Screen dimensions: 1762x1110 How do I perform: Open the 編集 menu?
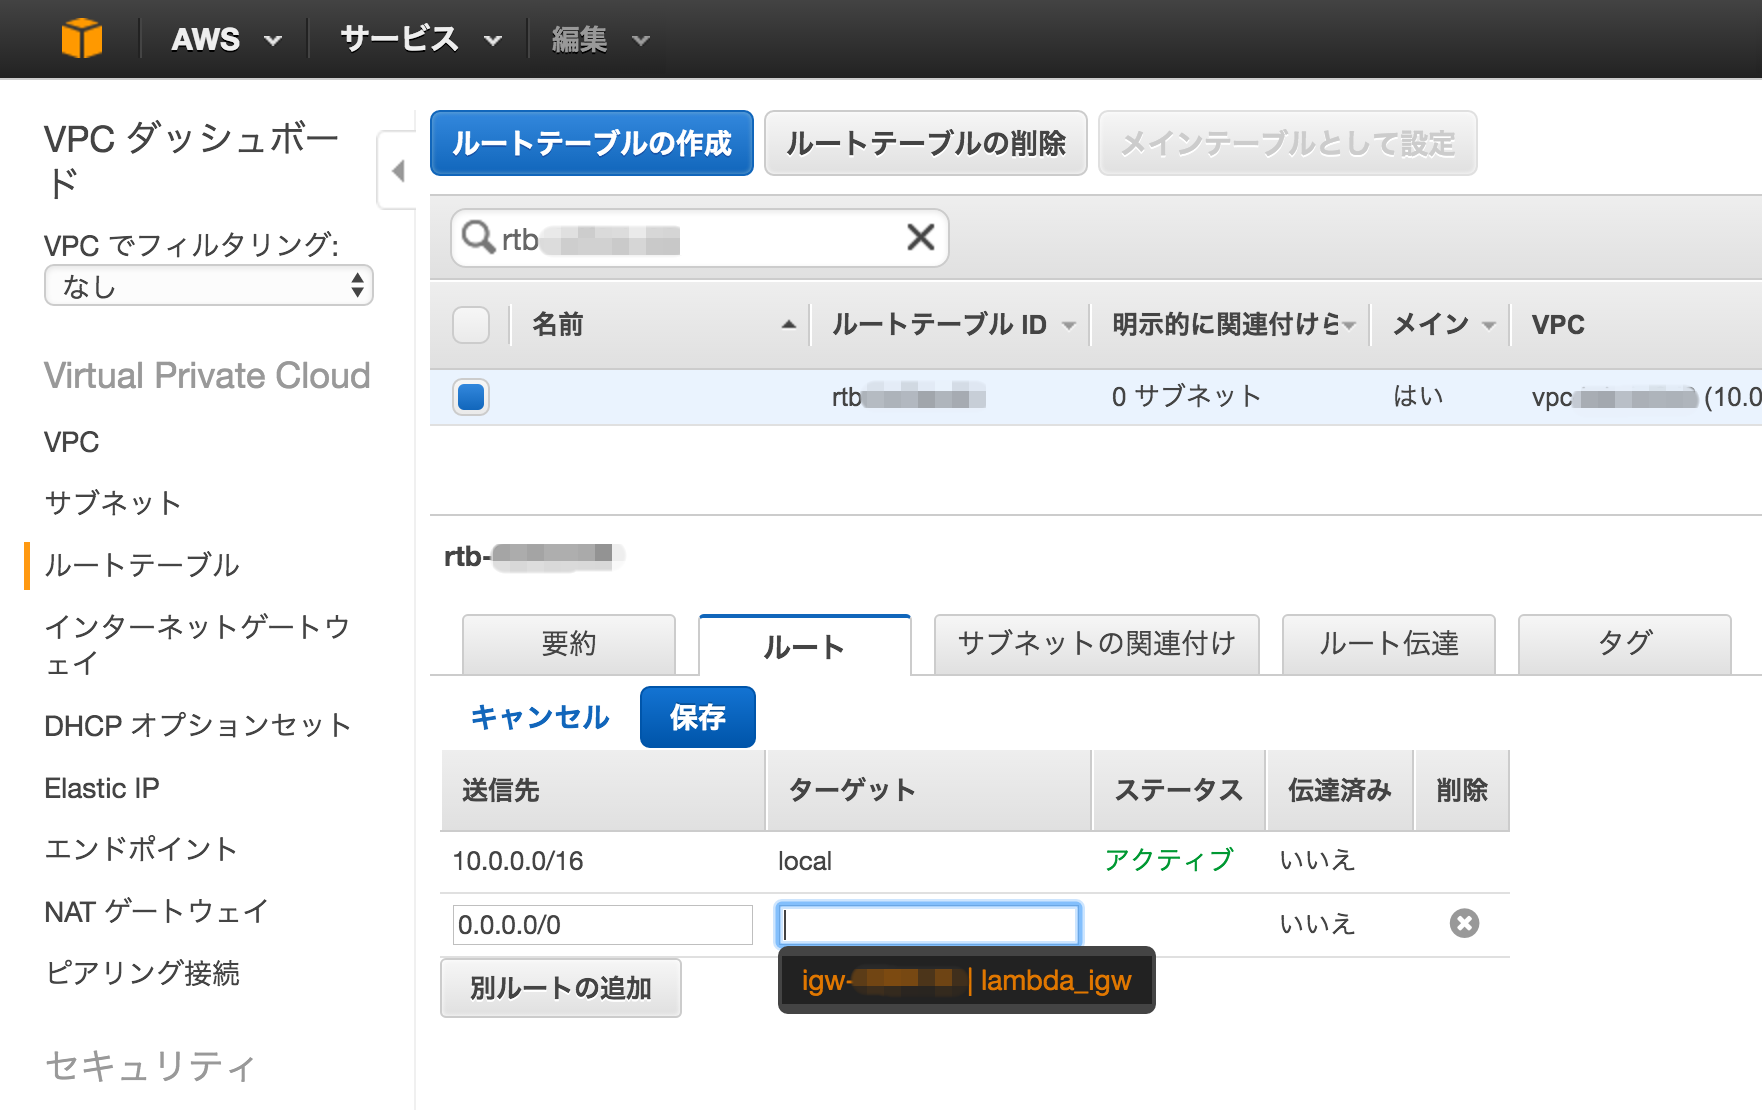coord(600,39)
